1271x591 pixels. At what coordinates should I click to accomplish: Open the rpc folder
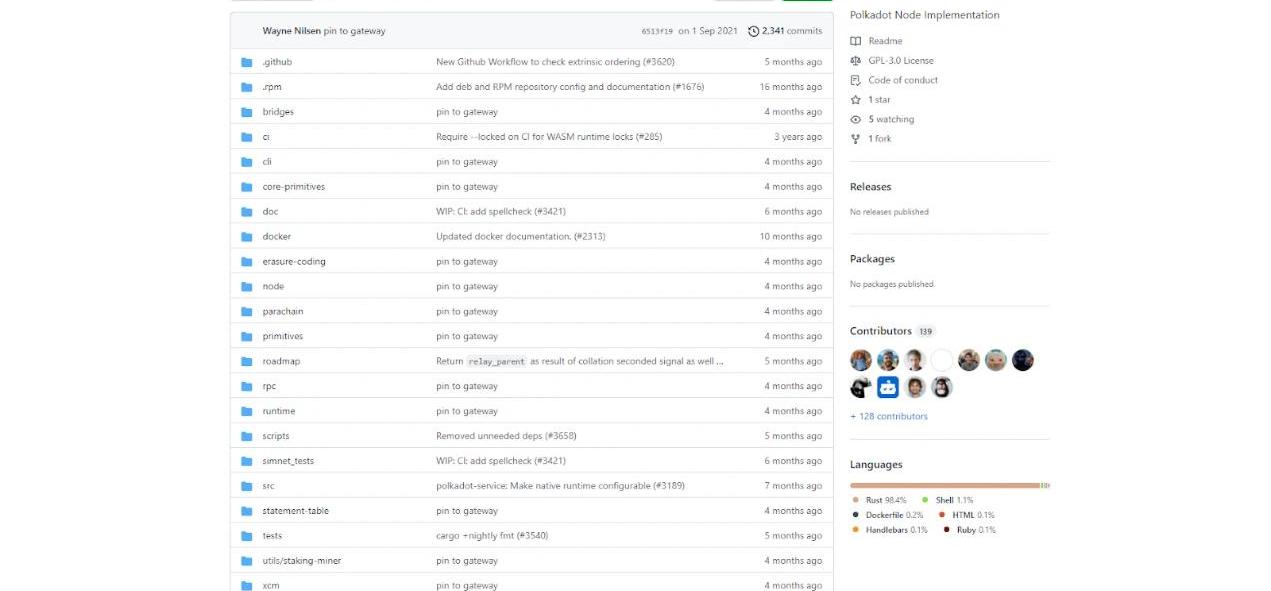(x=269, y=386)
